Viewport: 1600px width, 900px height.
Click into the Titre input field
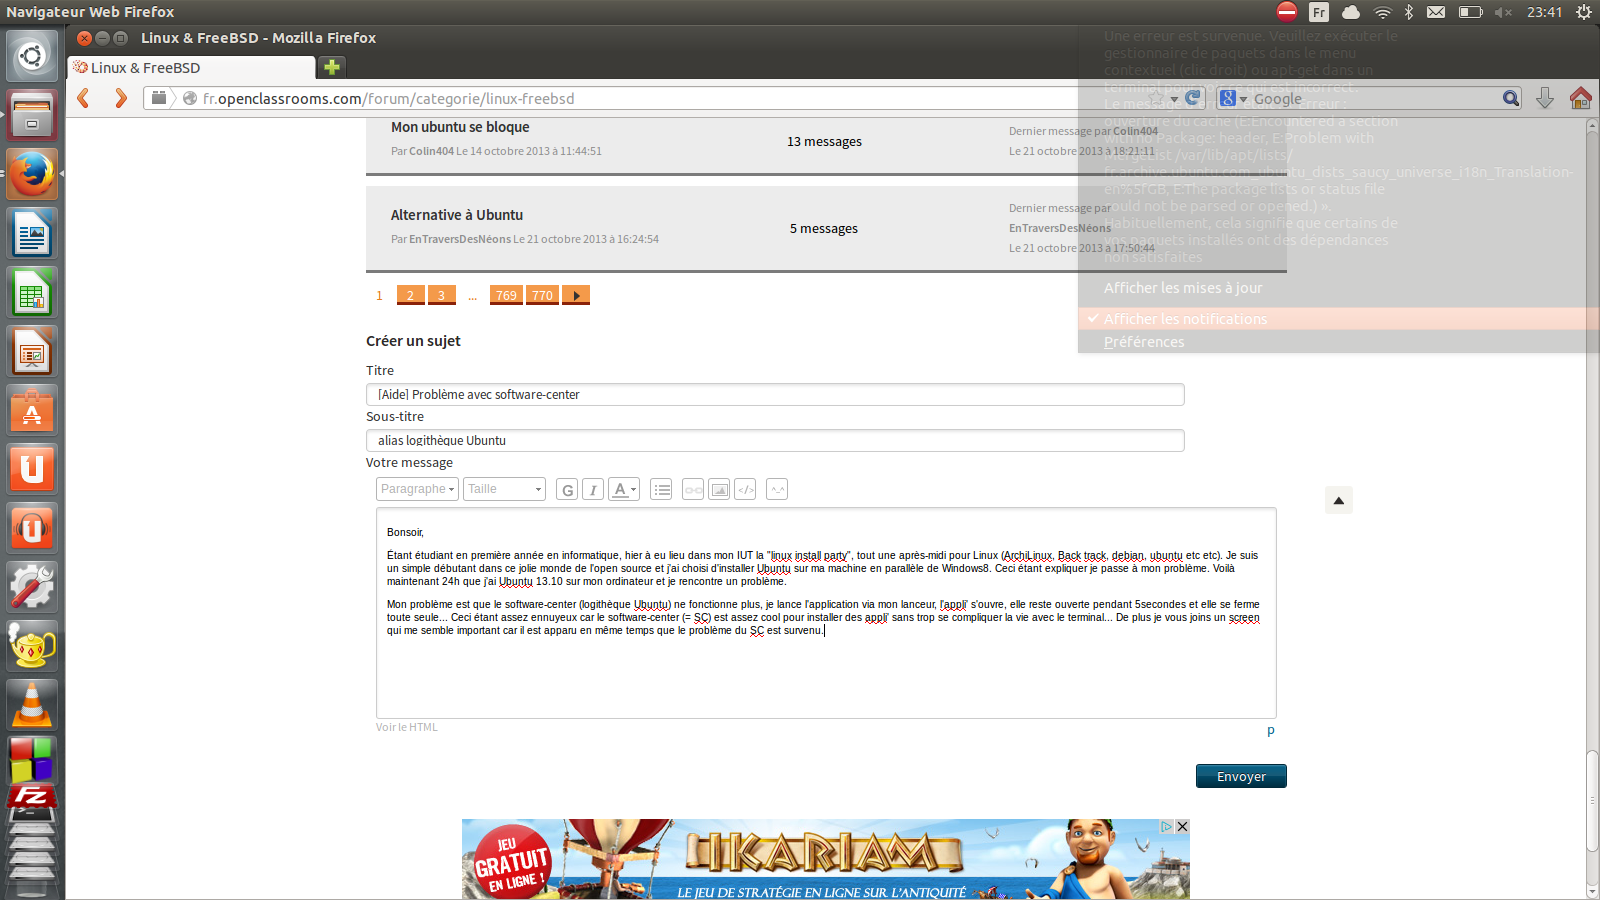tap(775, 395)
